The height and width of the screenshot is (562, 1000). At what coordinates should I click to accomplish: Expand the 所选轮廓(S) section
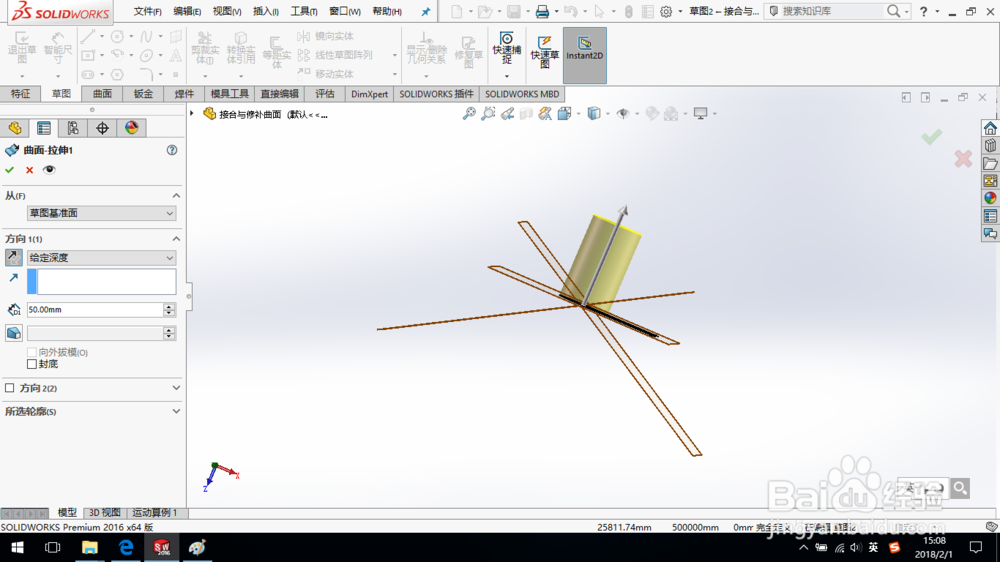point(176,411)
